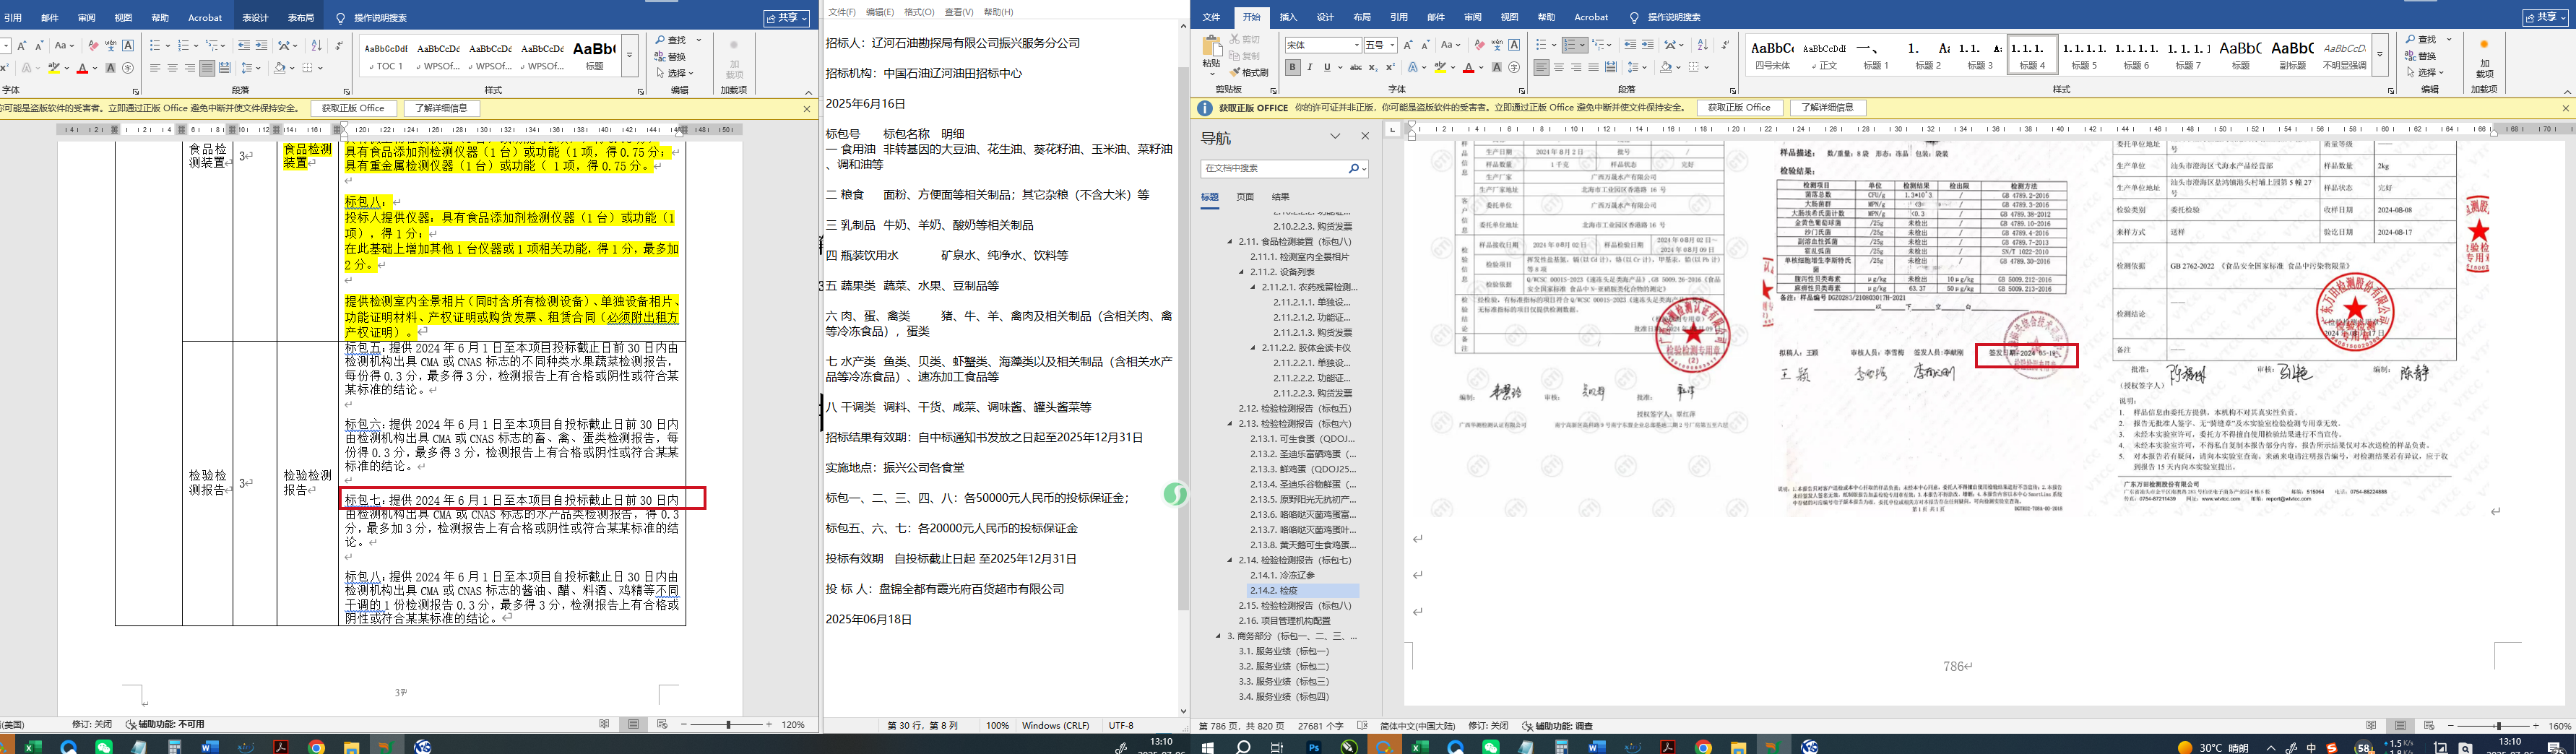Open 插入 ribbon tab in right Word
The width and height of the screenshot is (2576, 754).
(x=1288, y=17)
